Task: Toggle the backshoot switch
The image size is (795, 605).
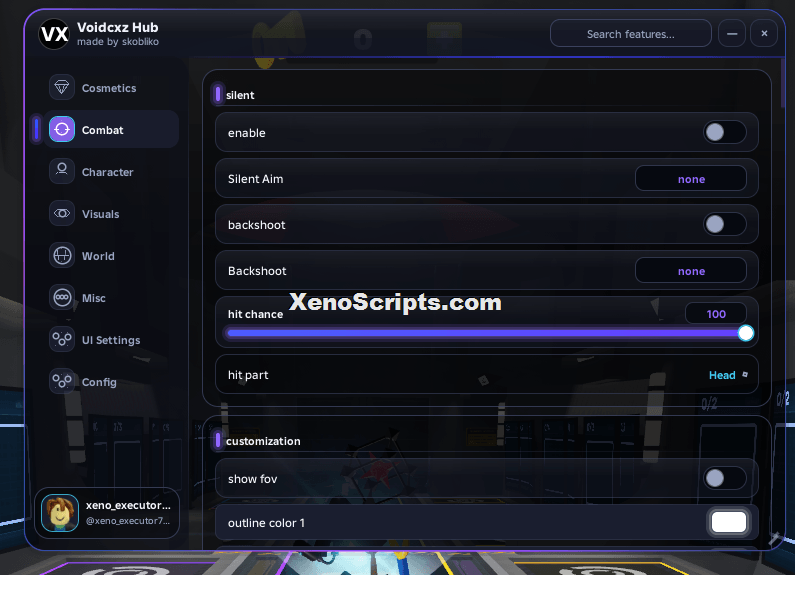Action: (725, 224)
